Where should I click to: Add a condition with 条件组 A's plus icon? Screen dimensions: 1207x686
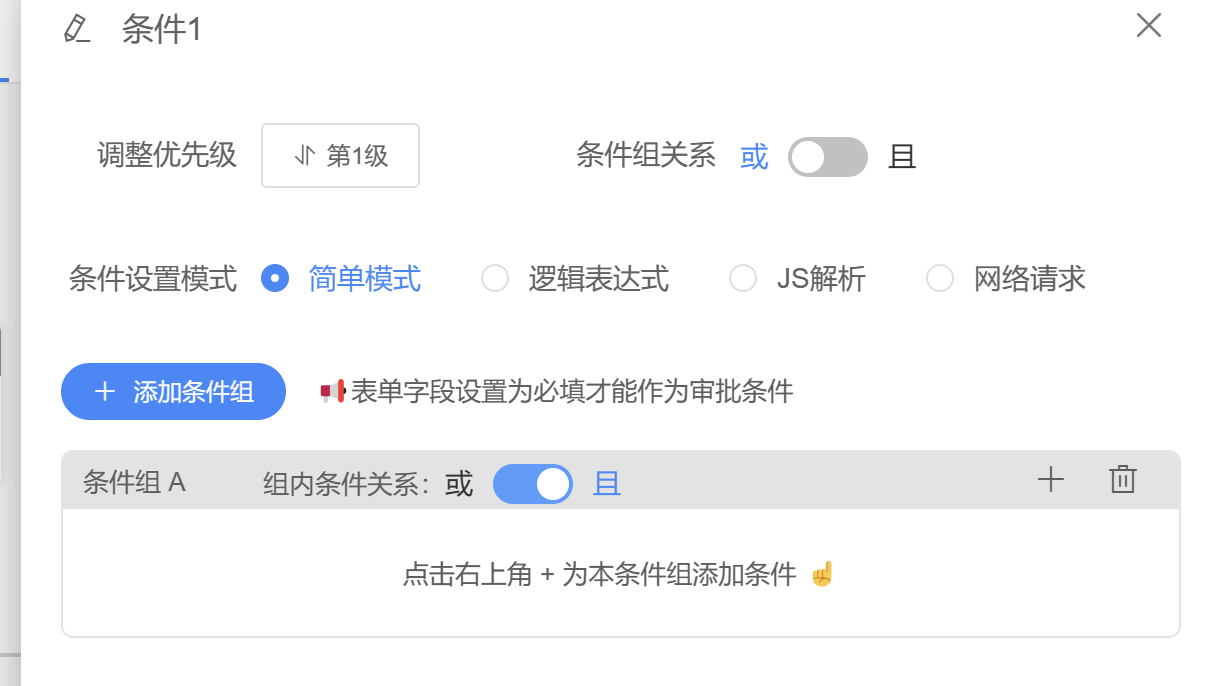pyautogui.click(x=1050, y=480)
